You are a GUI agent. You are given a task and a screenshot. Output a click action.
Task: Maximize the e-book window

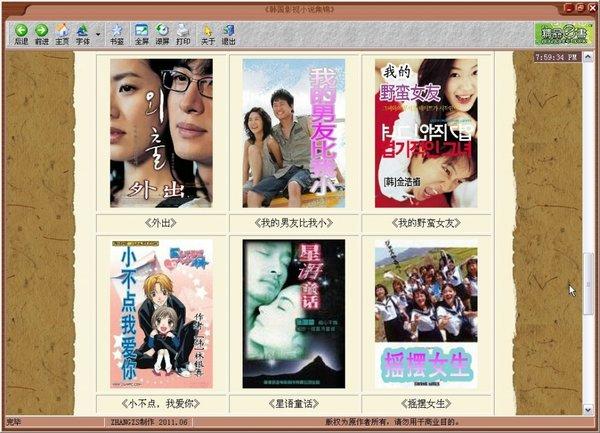point(580,8)
